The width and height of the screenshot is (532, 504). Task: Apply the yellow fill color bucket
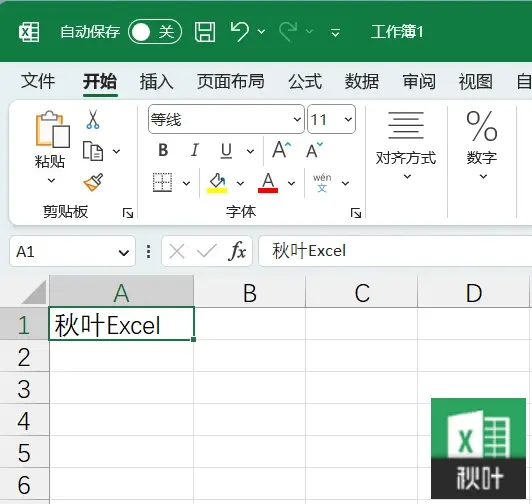tap(217, 183)
